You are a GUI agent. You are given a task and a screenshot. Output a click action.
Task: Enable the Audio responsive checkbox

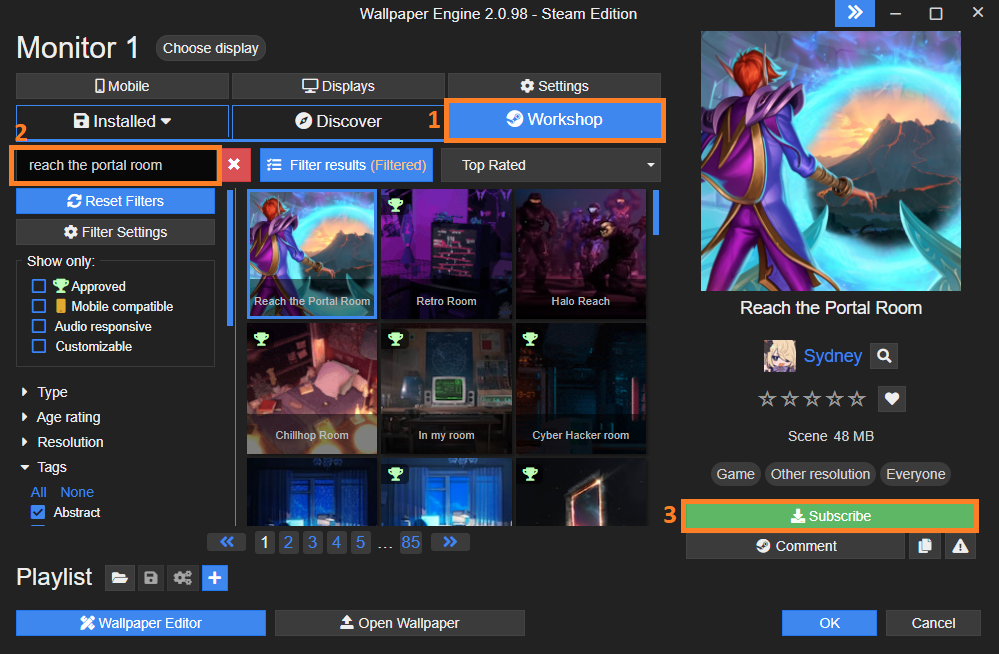pyautogui.click(x=39, y=326)
